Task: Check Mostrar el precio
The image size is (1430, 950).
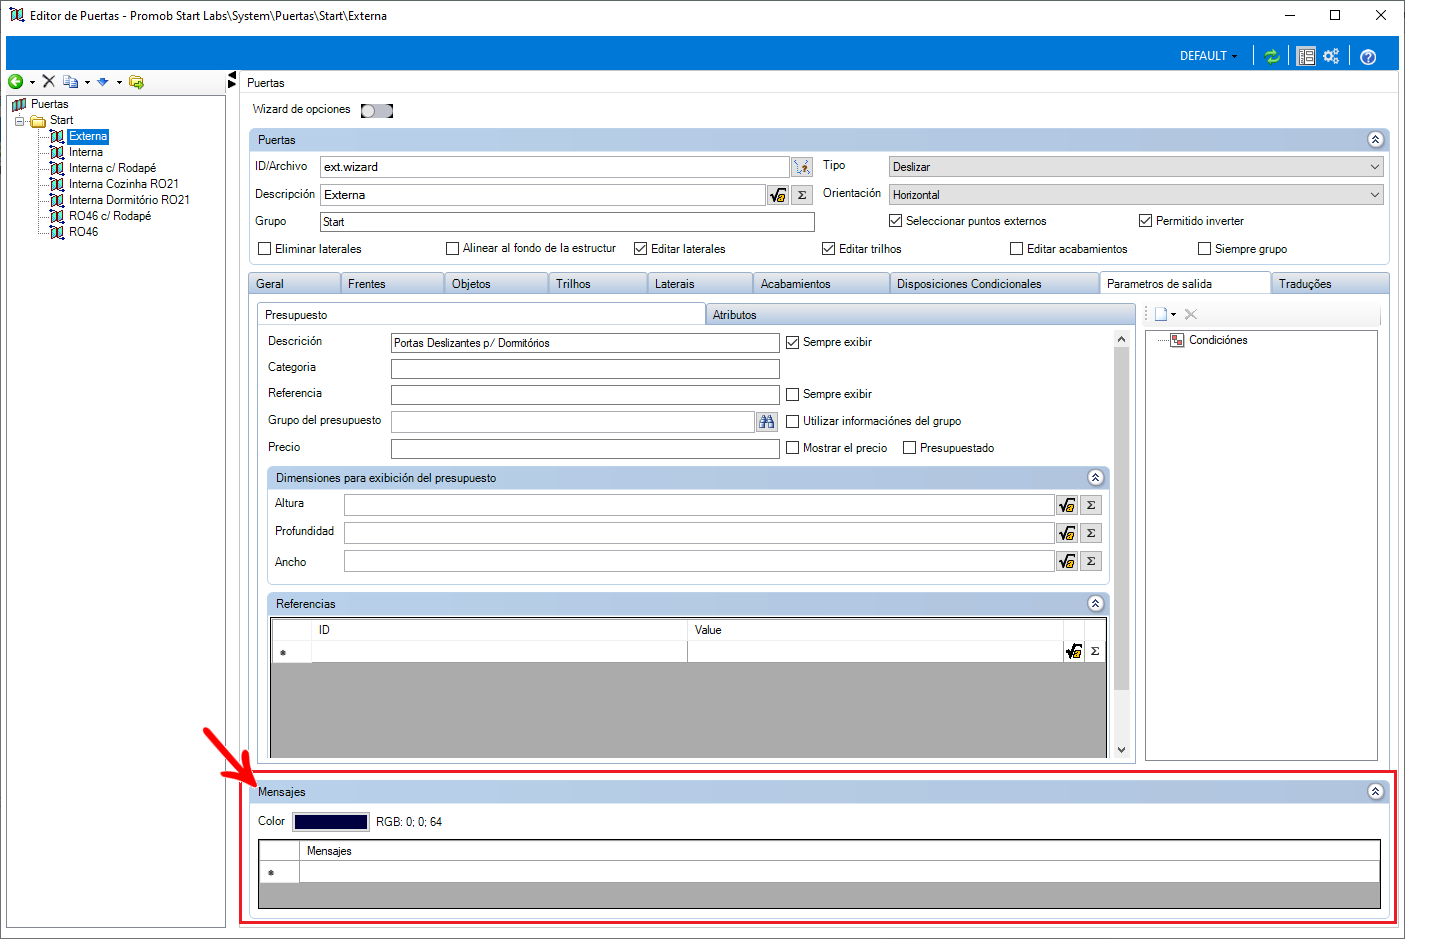Action: (x=792, y=448)
